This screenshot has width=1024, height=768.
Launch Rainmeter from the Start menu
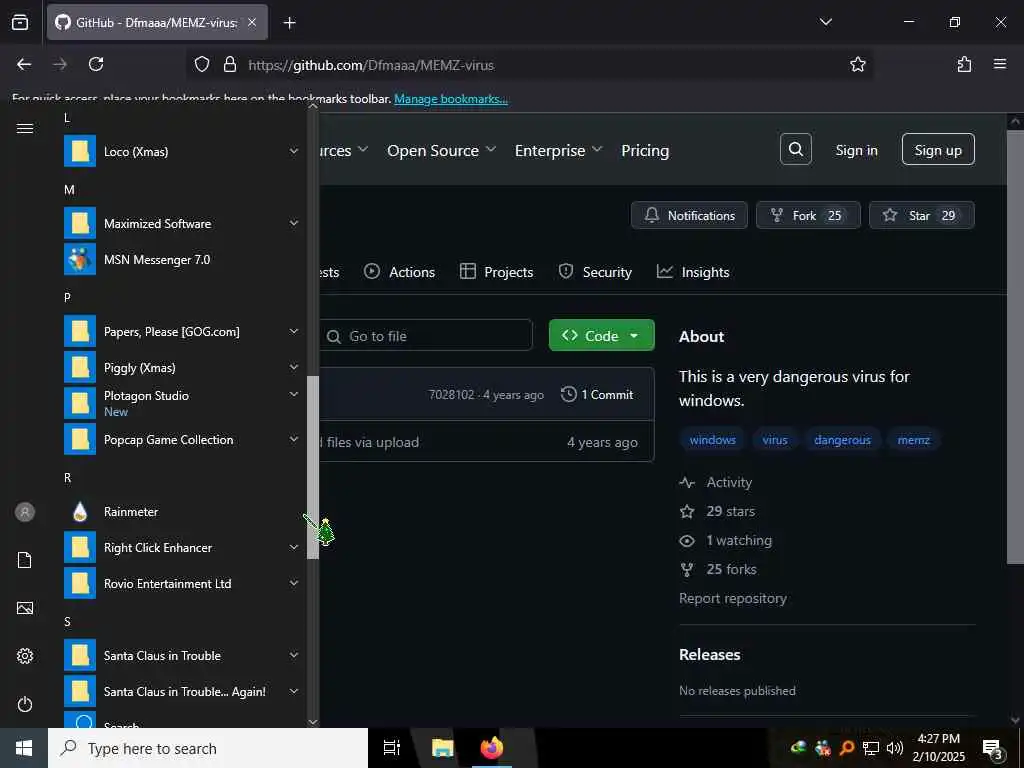131,512
